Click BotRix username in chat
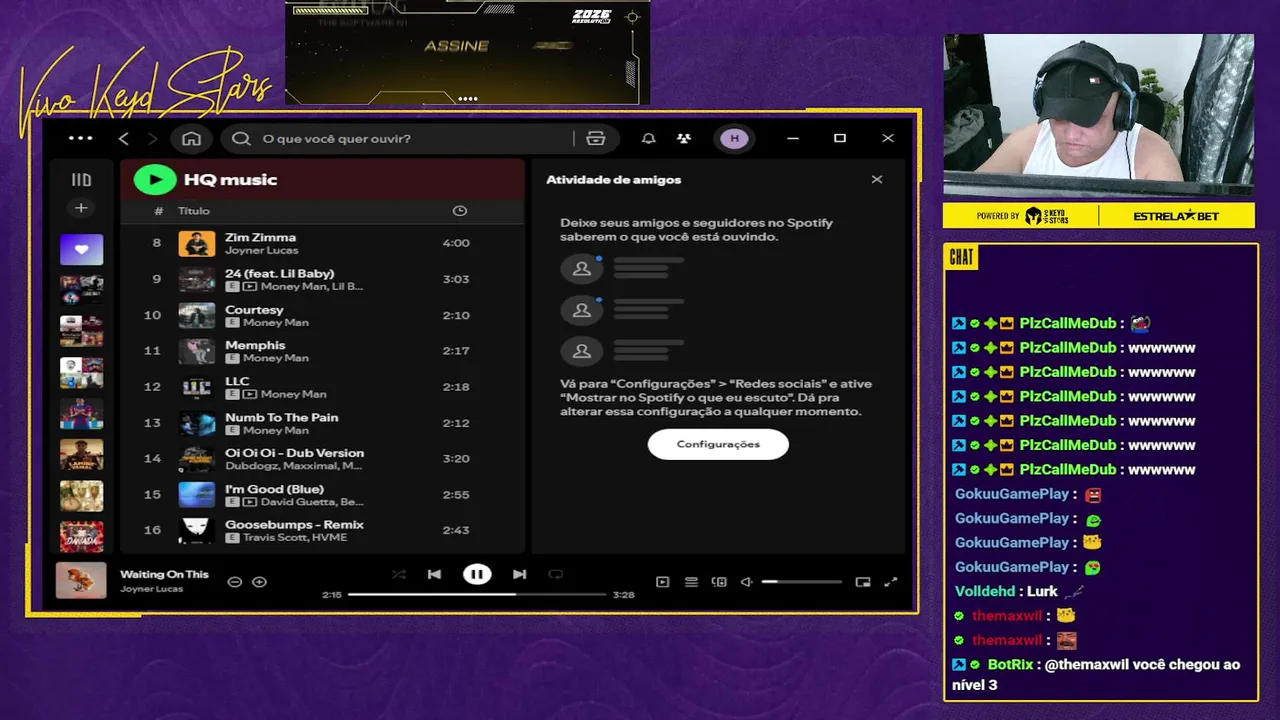The image size is (1280, 720). tap(1010, 664)
